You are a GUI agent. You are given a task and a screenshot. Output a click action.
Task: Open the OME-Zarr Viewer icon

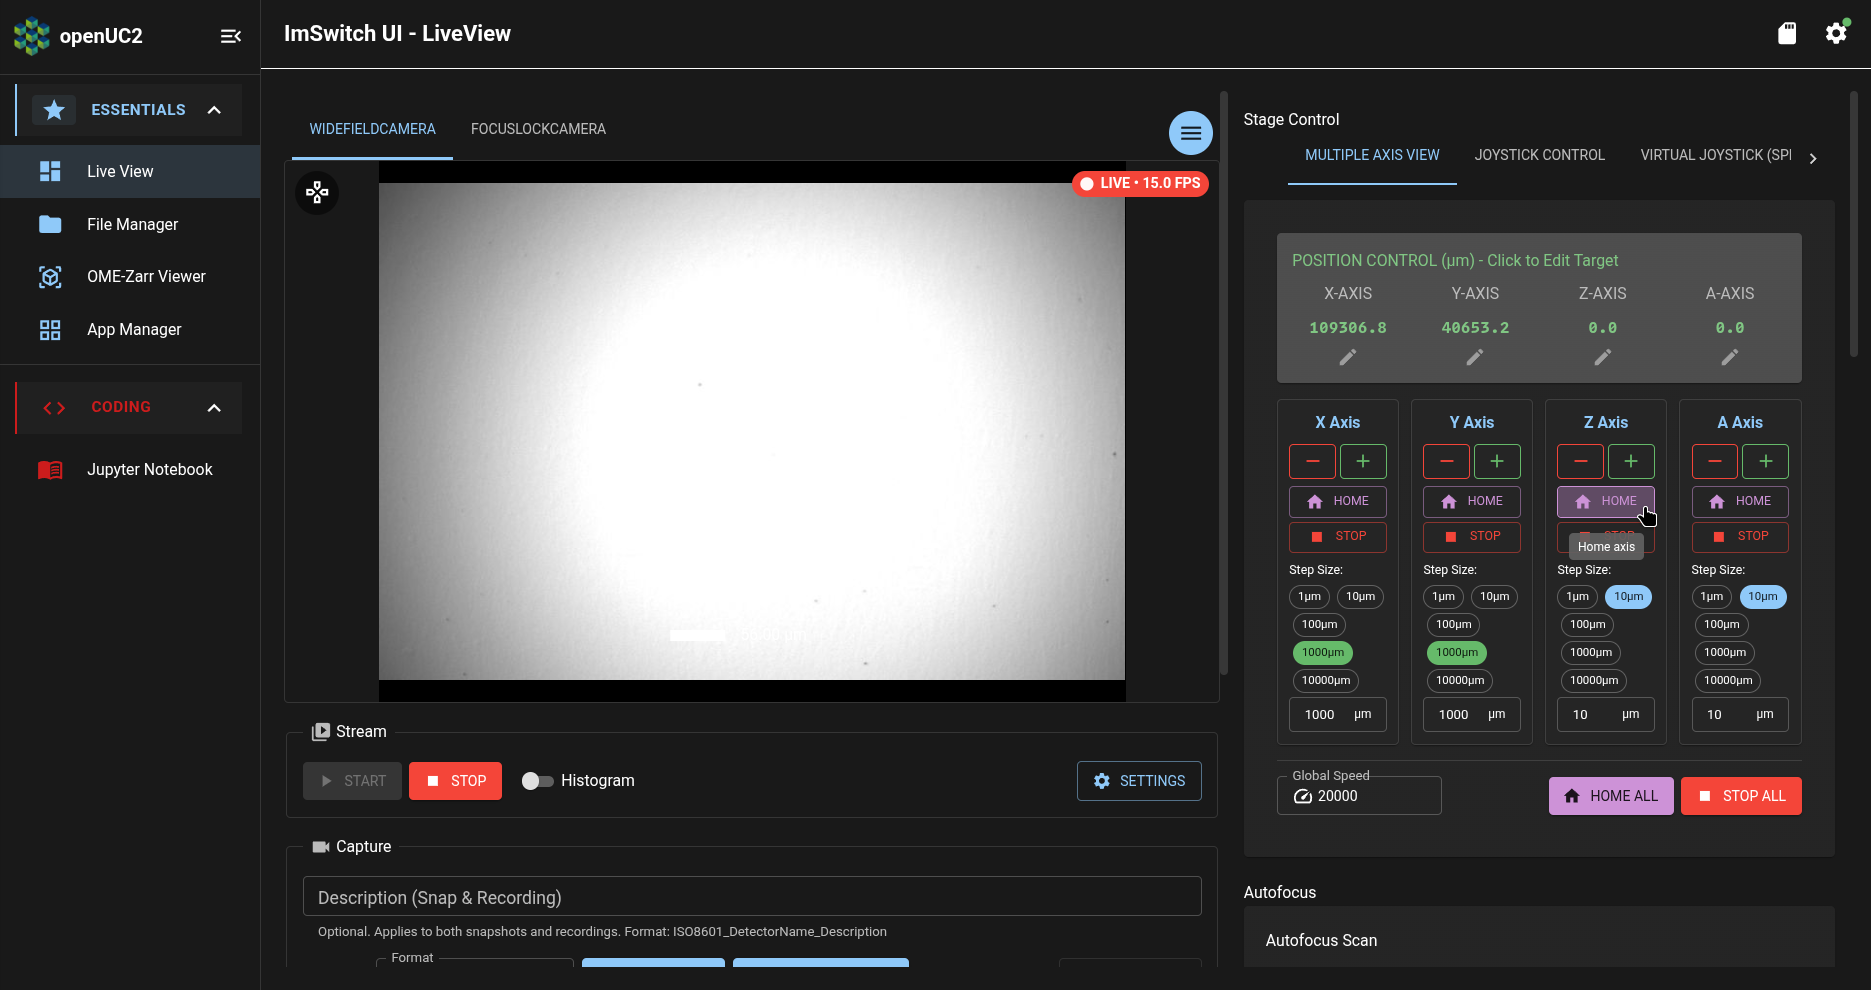click(x=50, y=276)
